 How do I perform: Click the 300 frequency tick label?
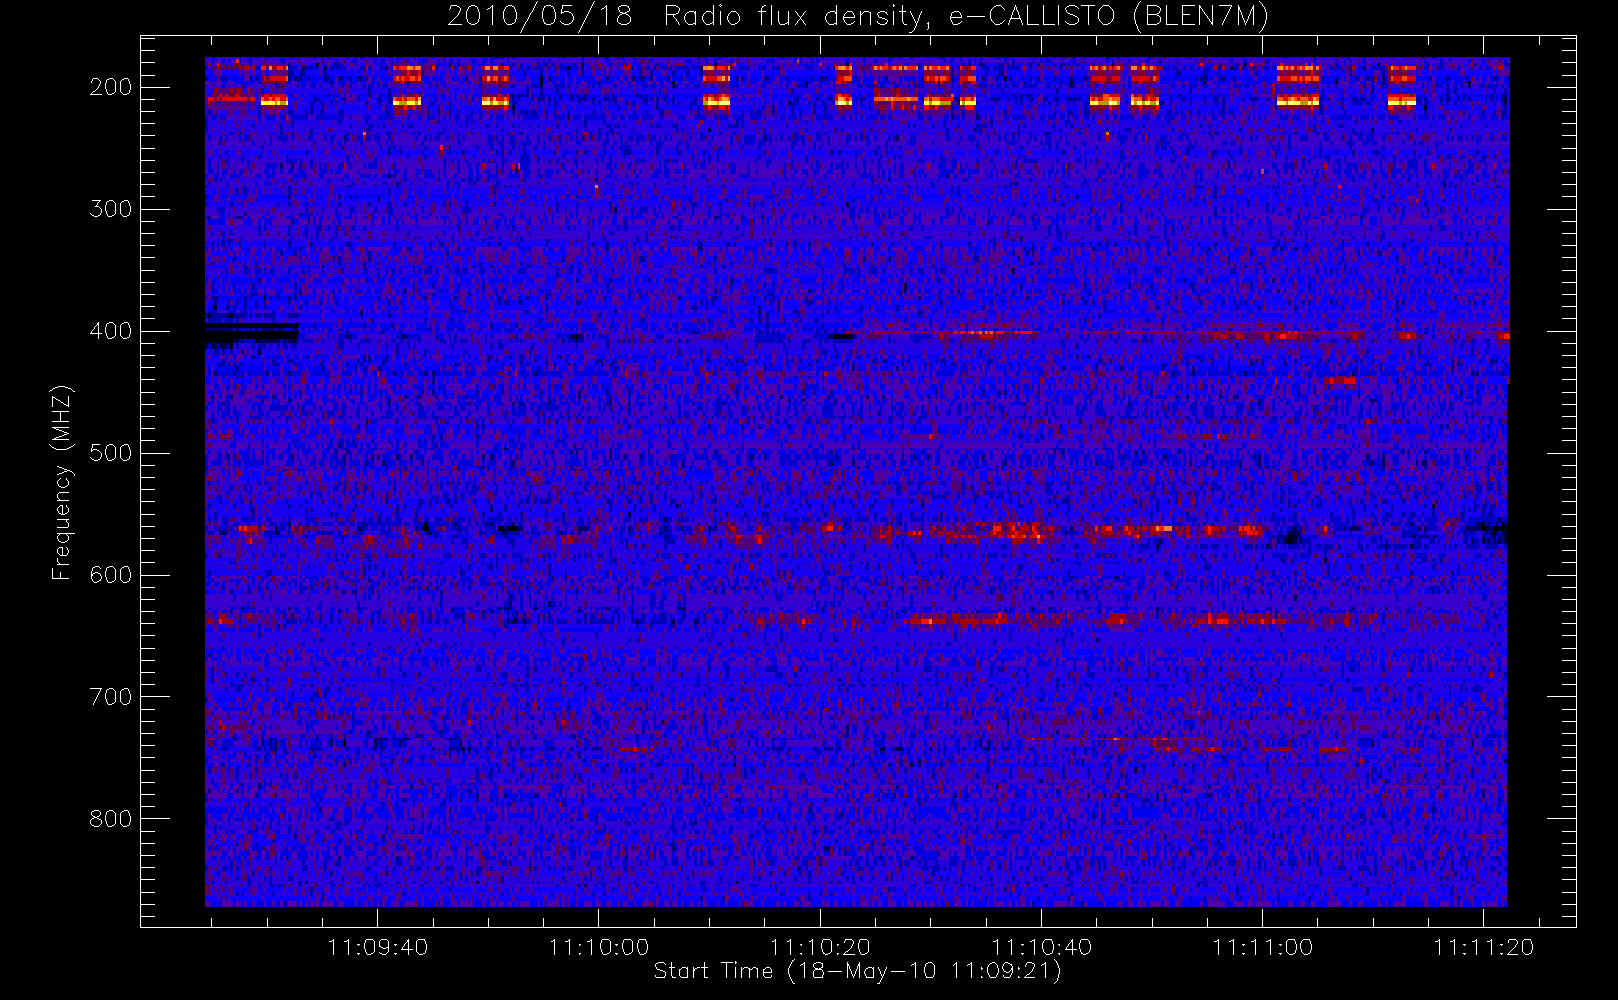(x=111, y=209)
